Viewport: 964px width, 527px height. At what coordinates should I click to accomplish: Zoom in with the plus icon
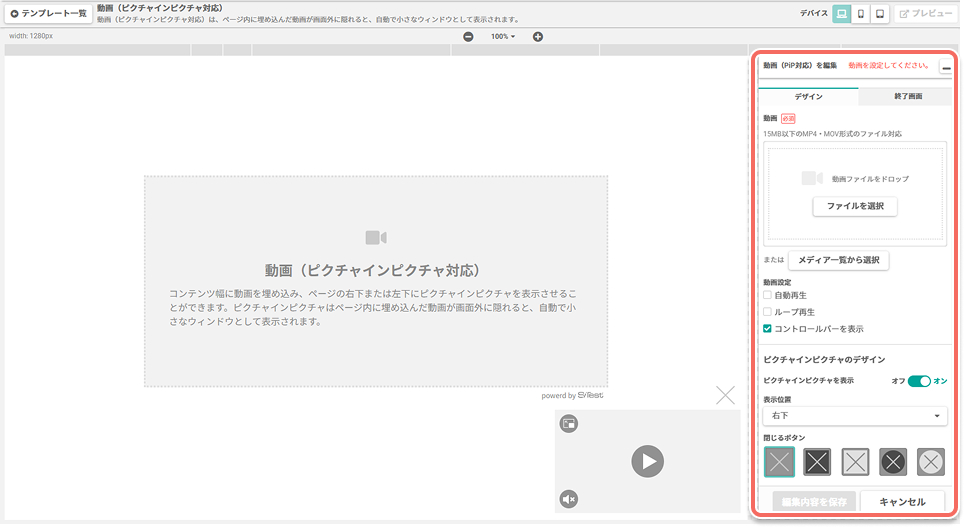pyautogui.click(x=538, y=37)
